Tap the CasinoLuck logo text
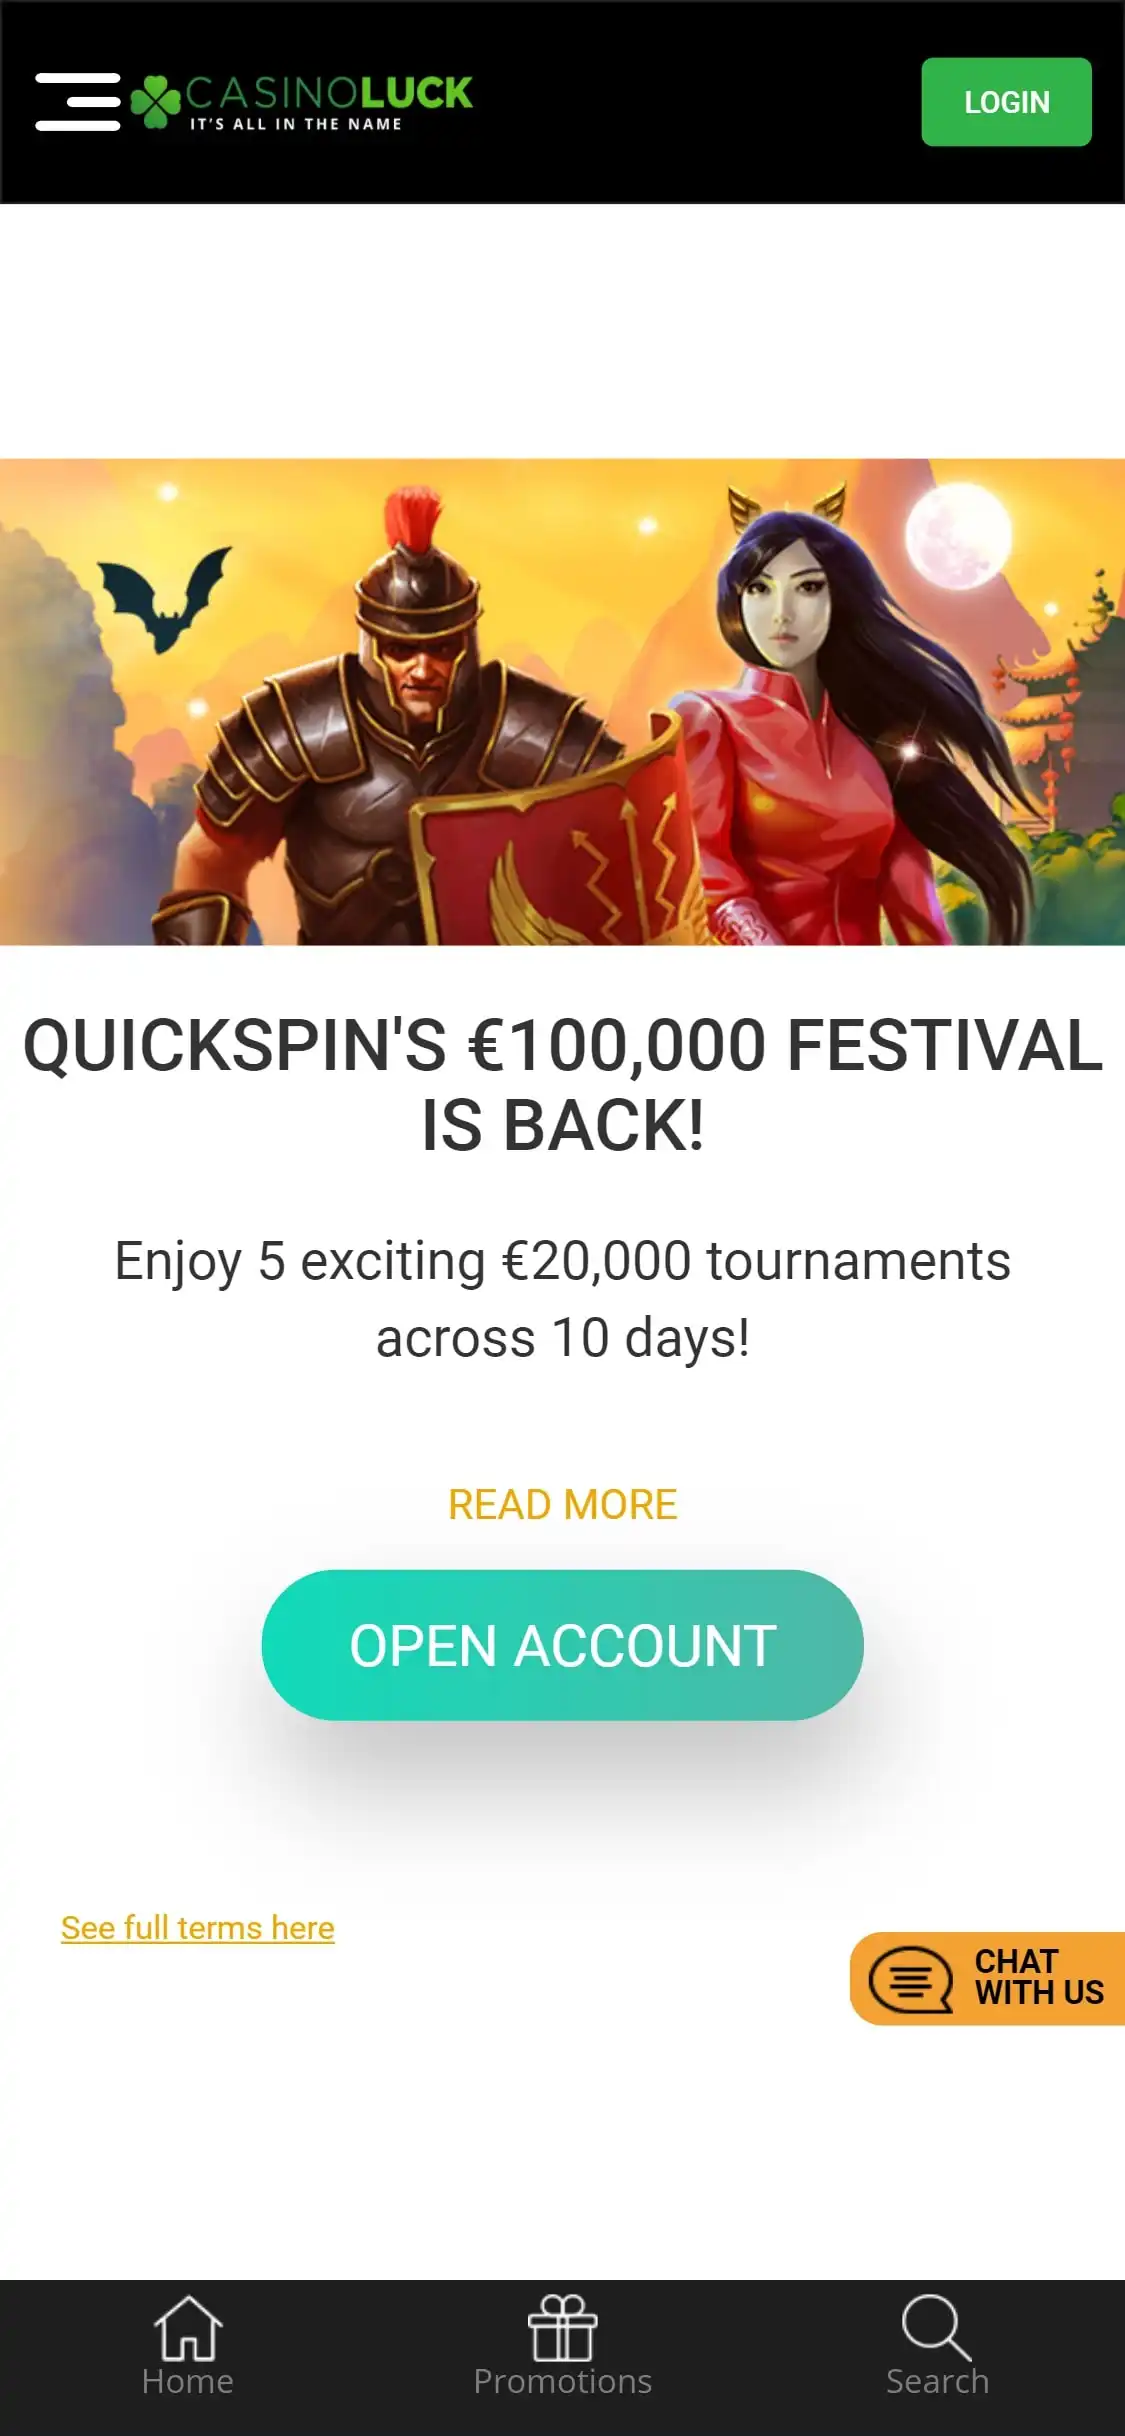1125x2436 pixels. tap(328, 102)
